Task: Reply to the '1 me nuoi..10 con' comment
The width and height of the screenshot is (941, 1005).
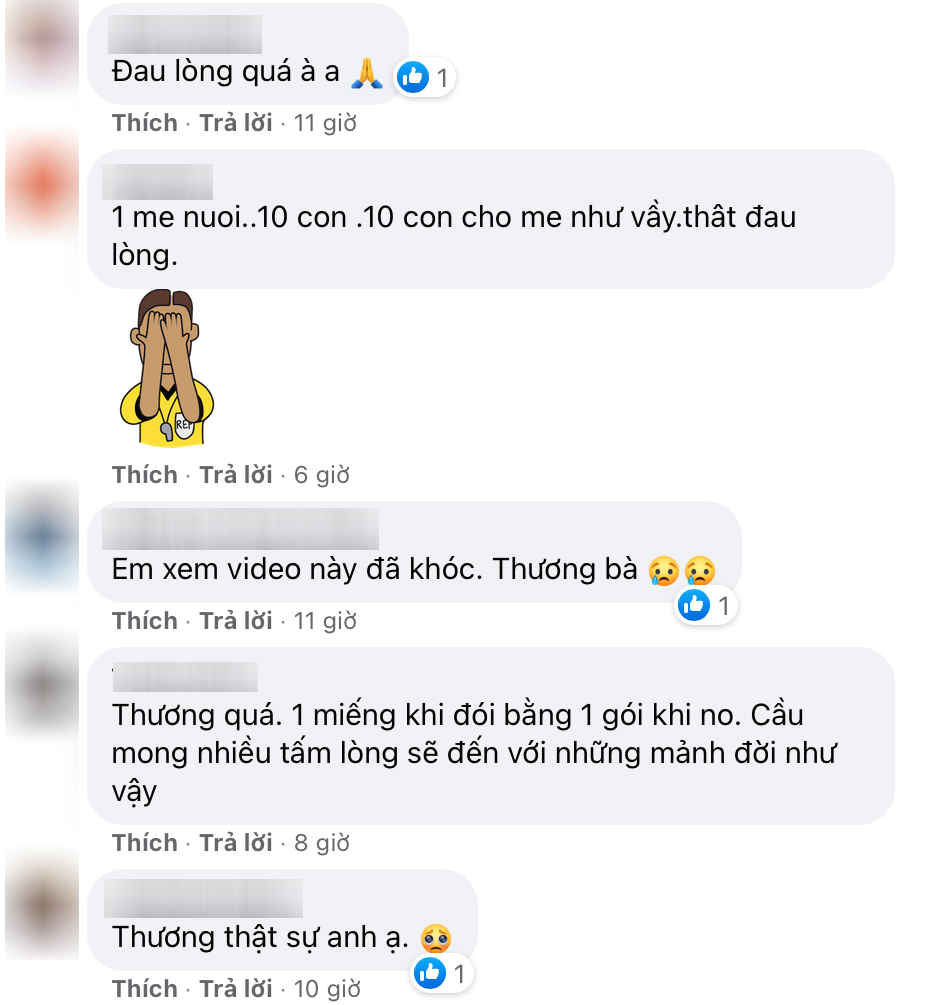Action: click(235, 474)
